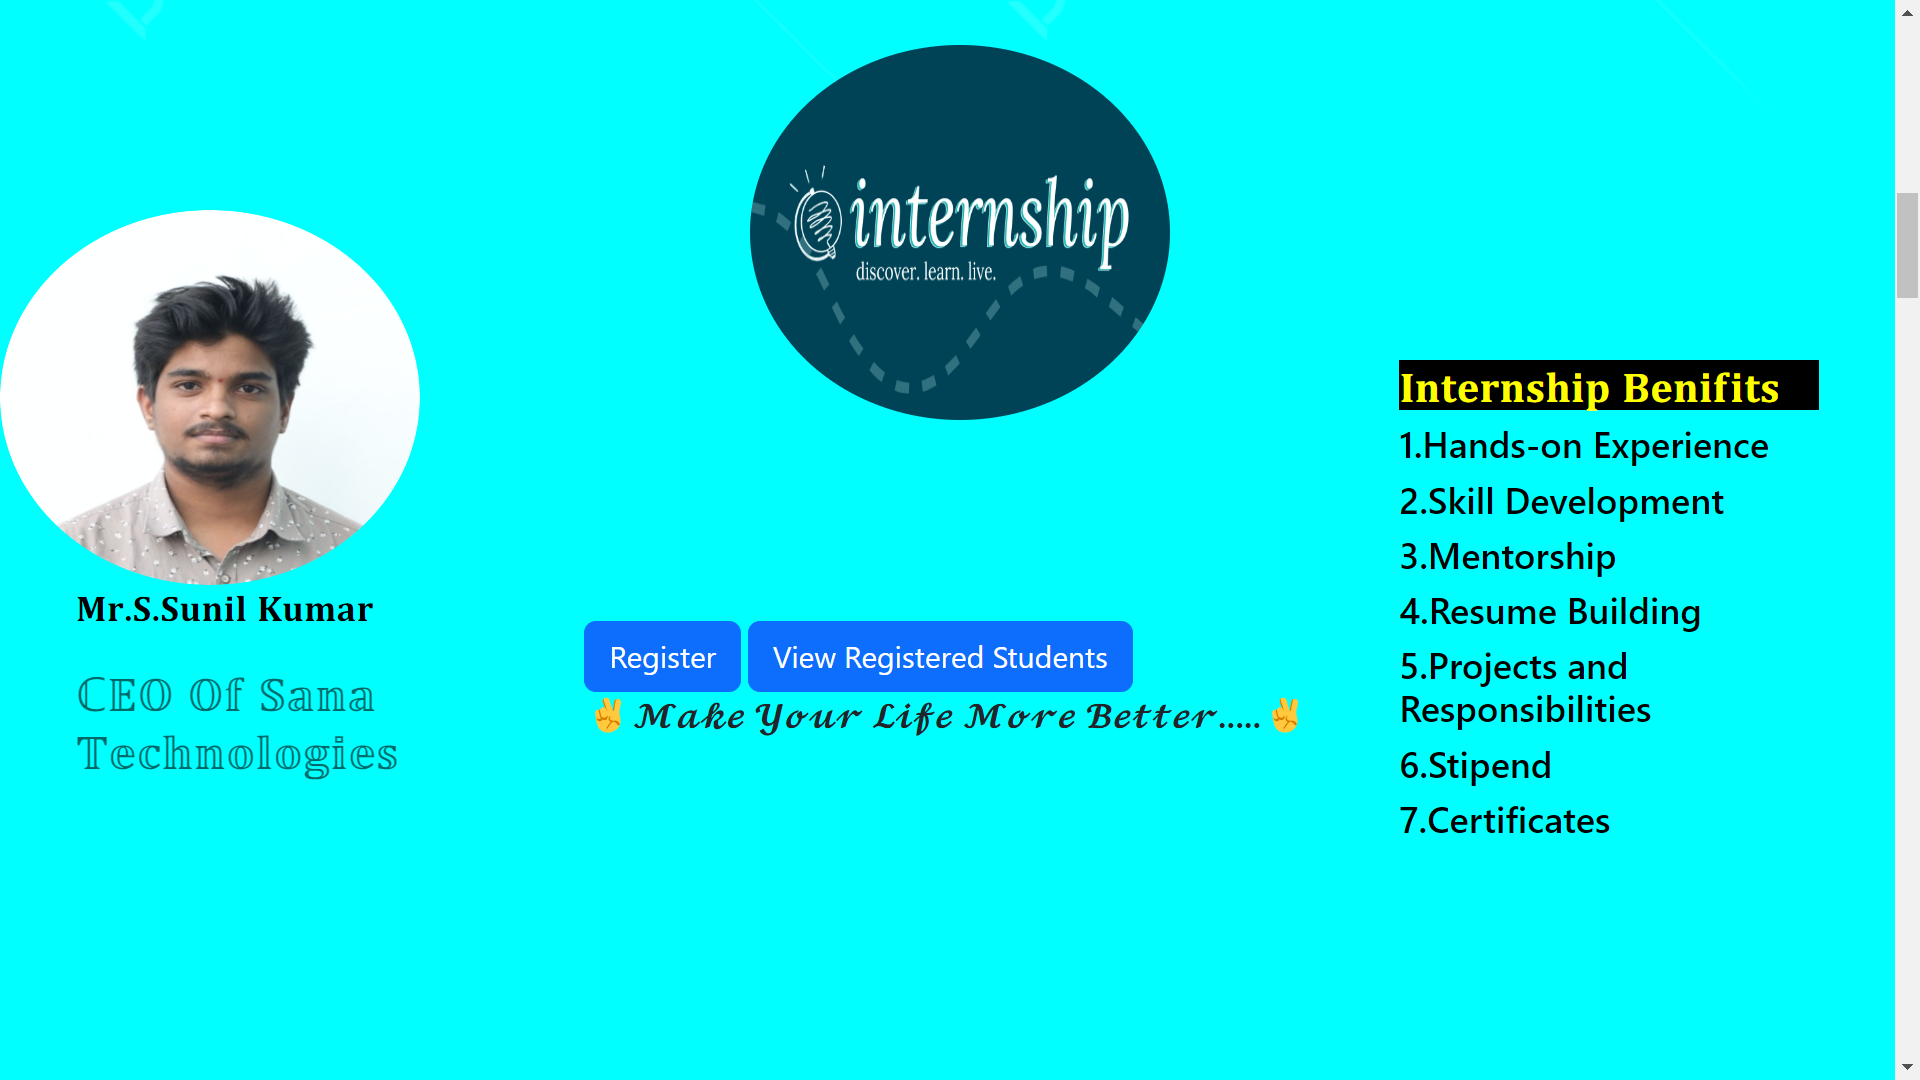The width and height of the screenshot is (1920, 1080).
Task: Click the circular profile photo of Sunil Kumar
Action: [211, 396]
